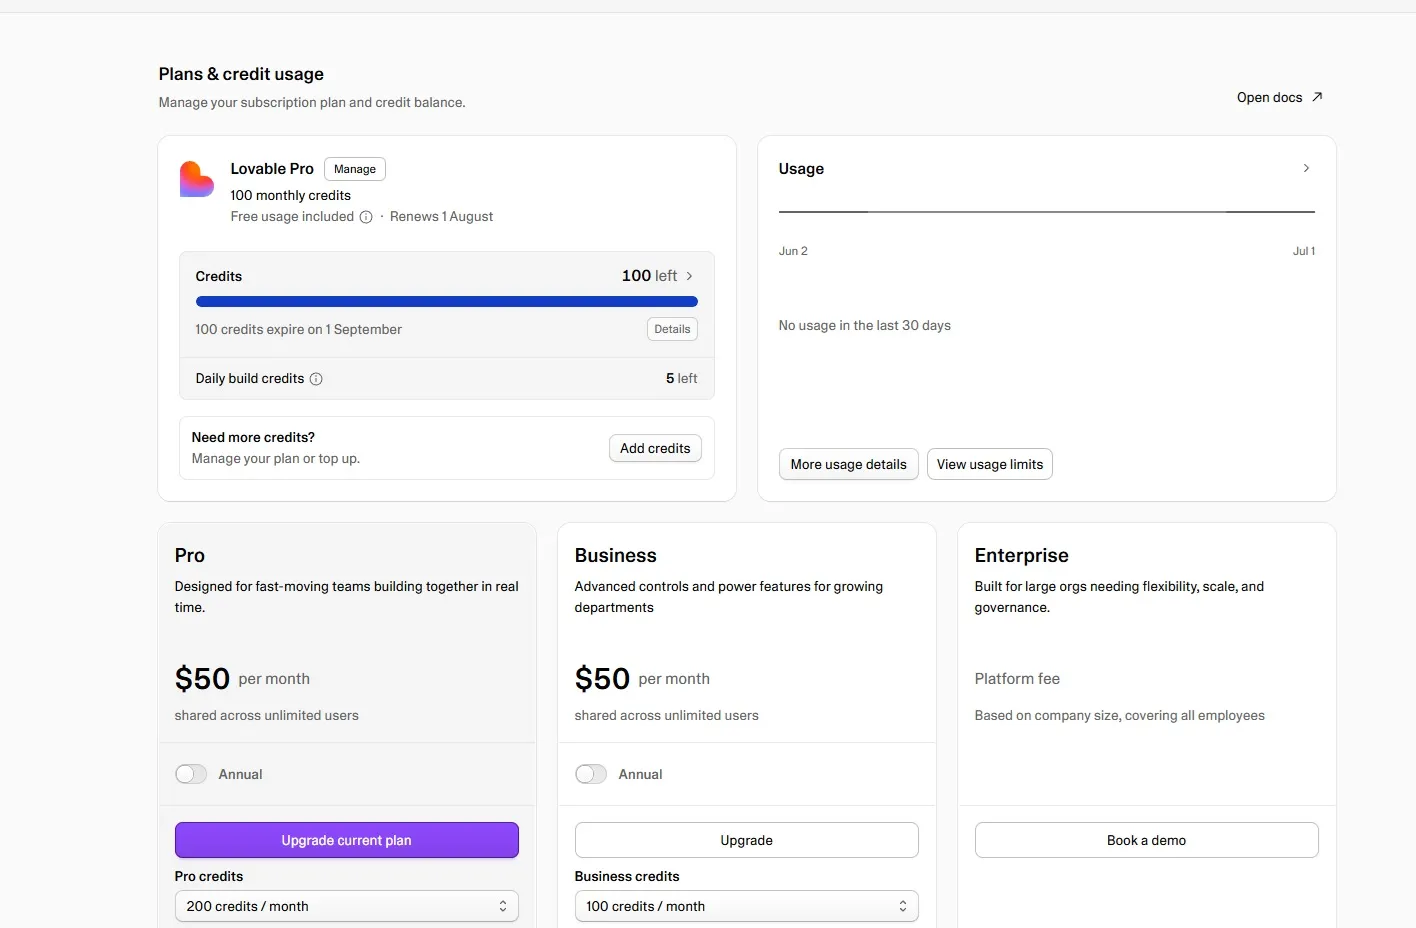
Task: Click the '100 credits expire on 1 September' text
Action: [299, 329]
